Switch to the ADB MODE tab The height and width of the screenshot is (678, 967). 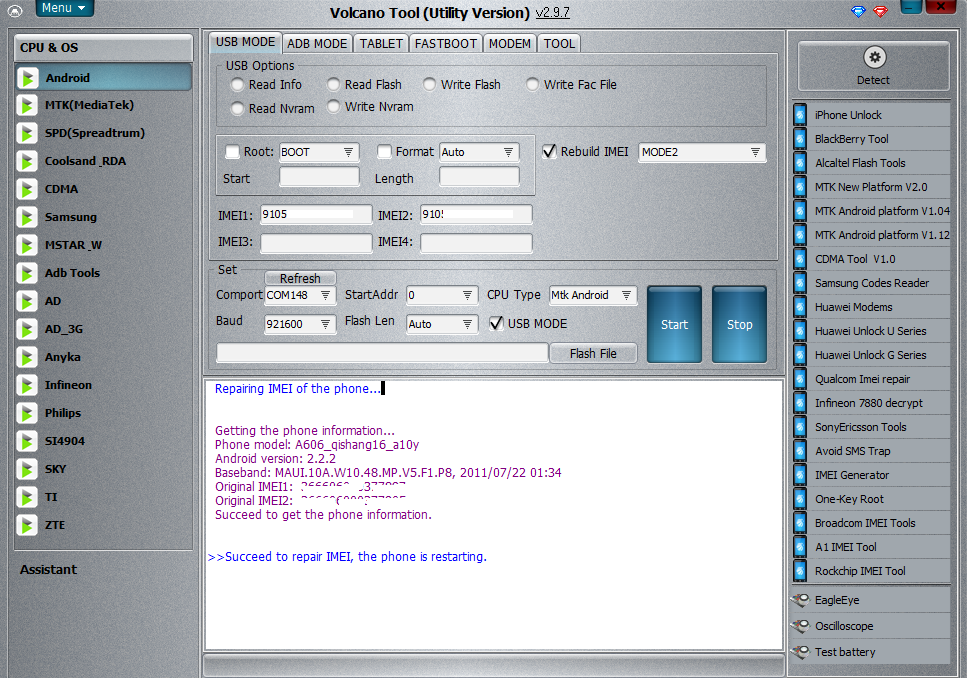[x=317, y=44]
